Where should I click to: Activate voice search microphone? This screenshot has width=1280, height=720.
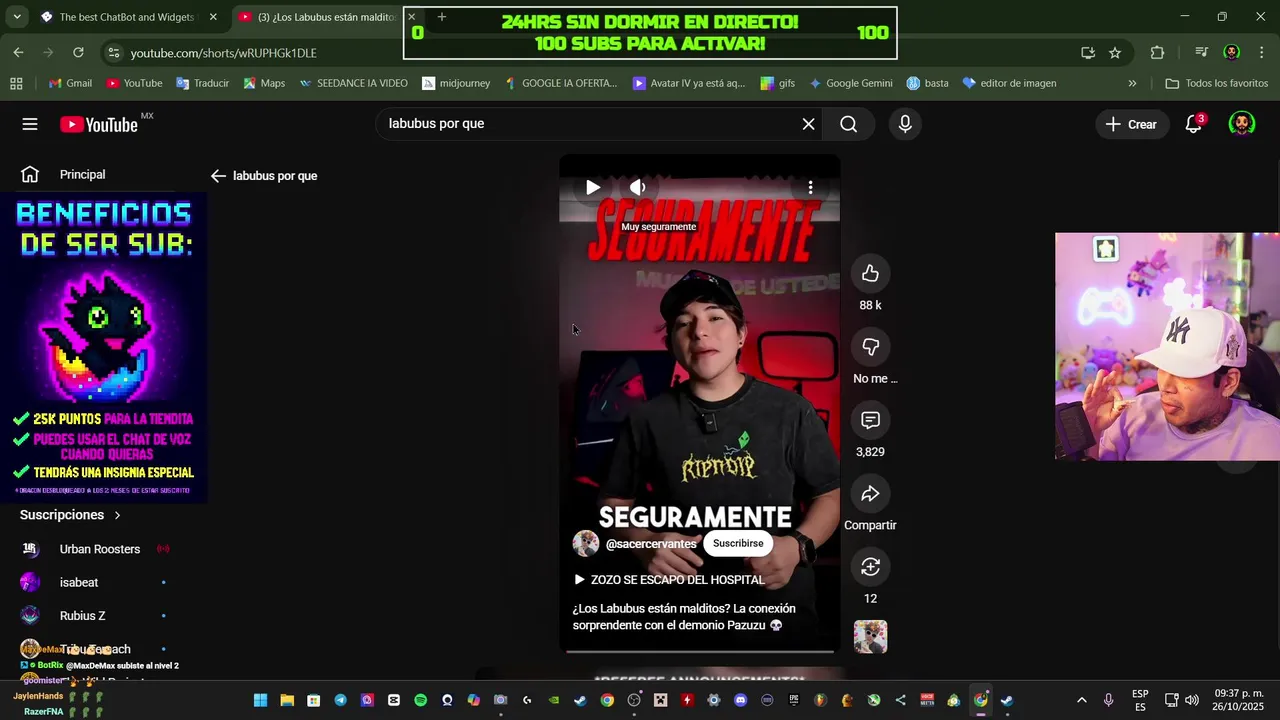905,124
